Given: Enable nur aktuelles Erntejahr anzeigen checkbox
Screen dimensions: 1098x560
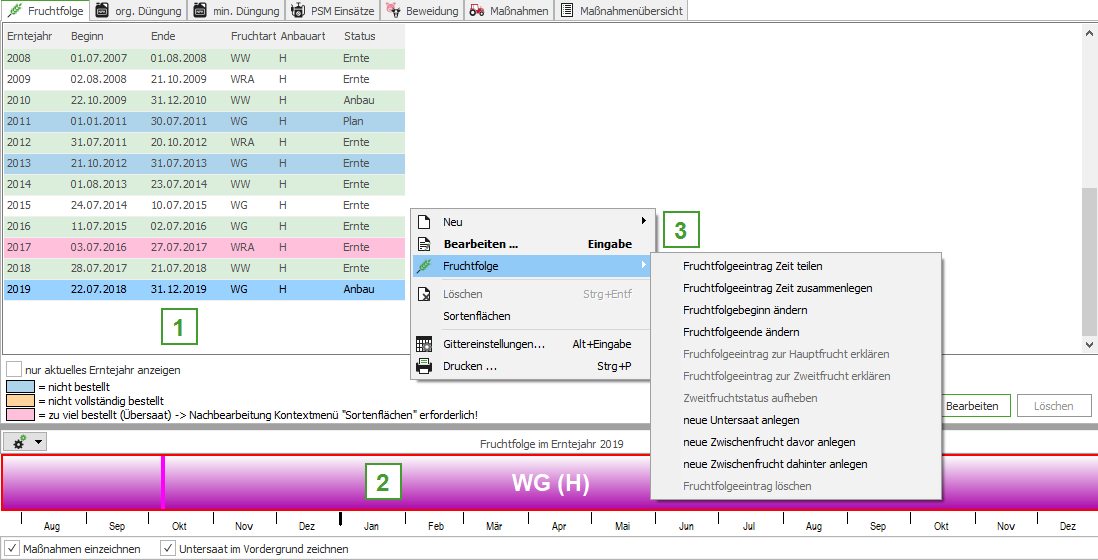Looking at the screenshot, I should (x=14, y=369).
